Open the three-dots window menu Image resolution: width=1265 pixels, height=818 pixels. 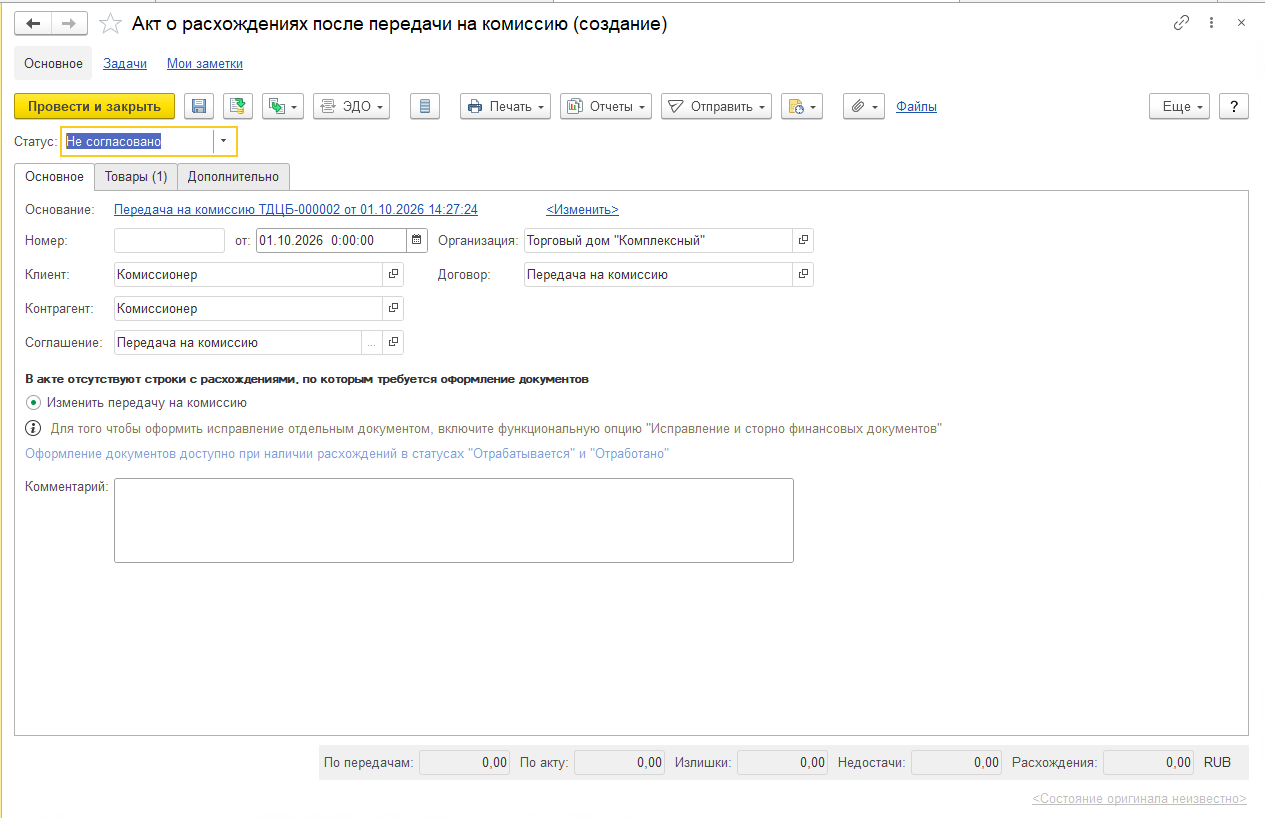click(1211, 23)
